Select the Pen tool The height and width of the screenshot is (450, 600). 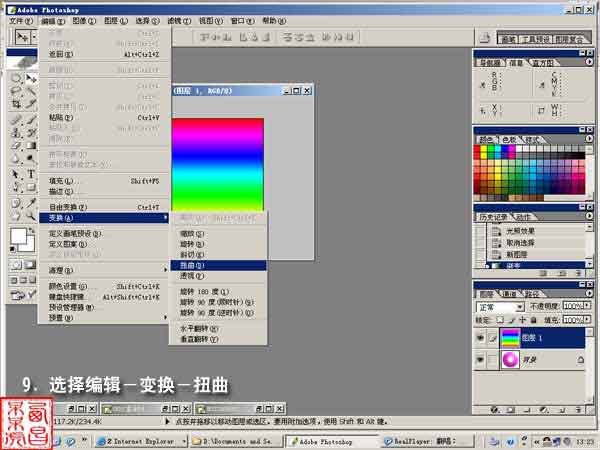(16, 187)
